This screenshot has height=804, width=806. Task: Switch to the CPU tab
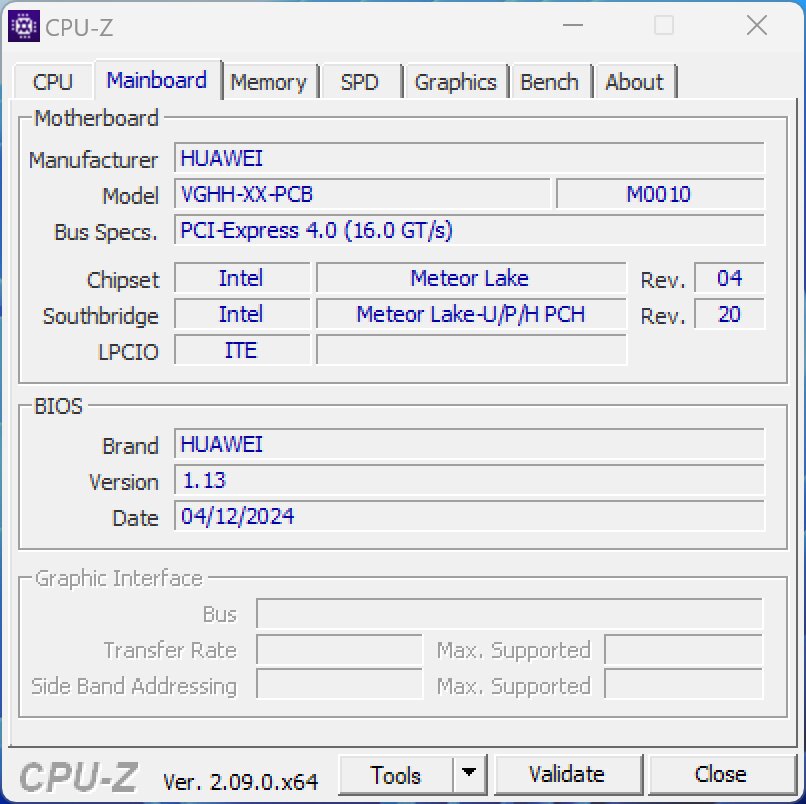52,82
